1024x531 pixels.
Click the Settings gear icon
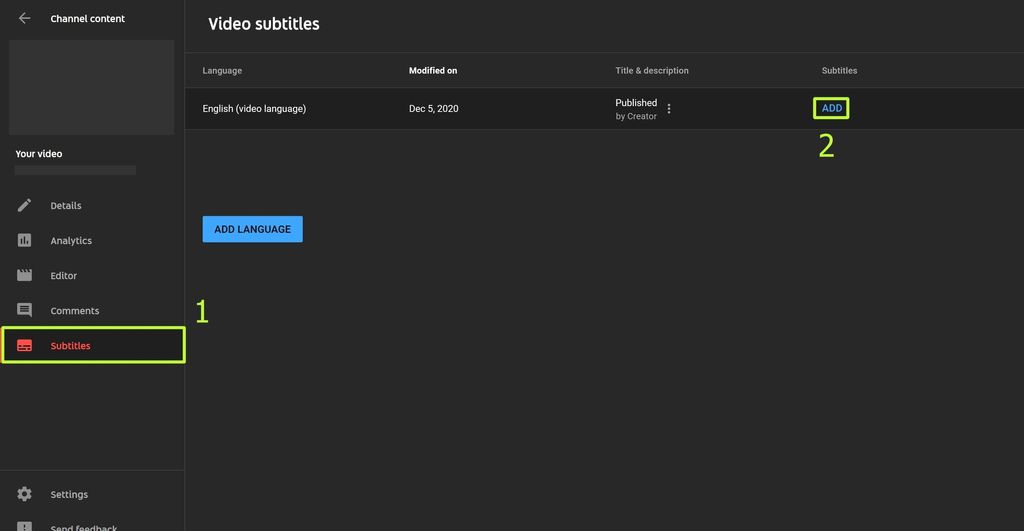[x=25, y=494]
